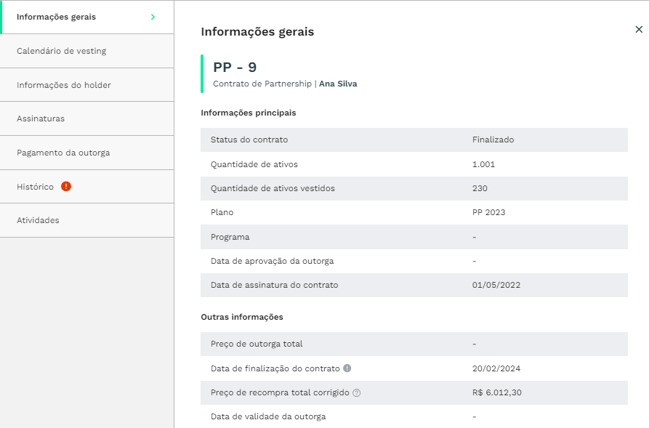649x428 pixels.
Task: Click the 01/05/2022 signature date
Action: [496, 285]
